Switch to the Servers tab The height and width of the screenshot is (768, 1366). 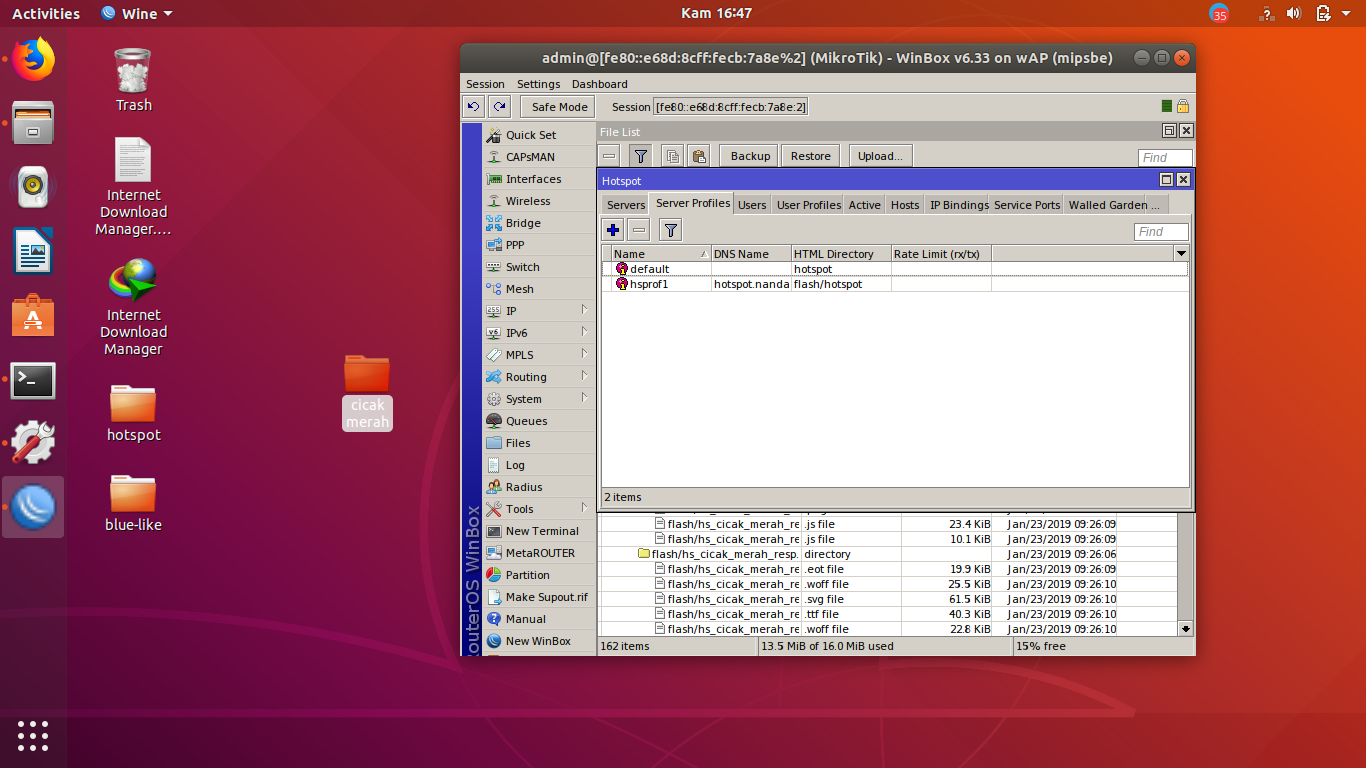626,204
